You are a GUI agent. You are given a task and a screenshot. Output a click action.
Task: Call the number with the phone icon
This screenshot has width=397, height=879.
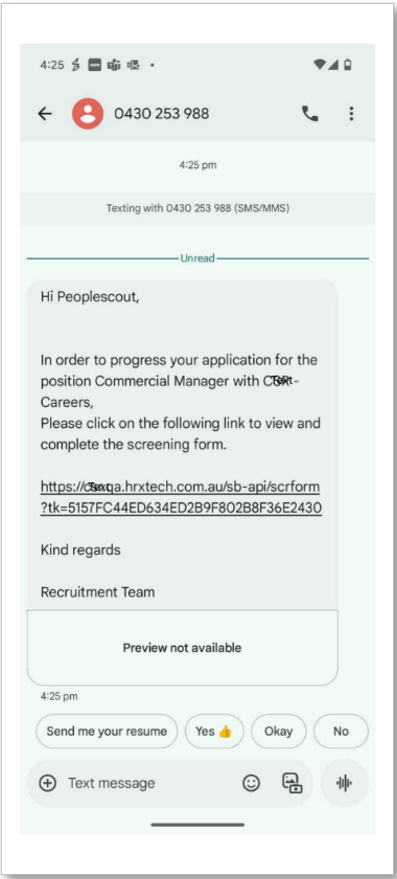click(x=310, y=114)
